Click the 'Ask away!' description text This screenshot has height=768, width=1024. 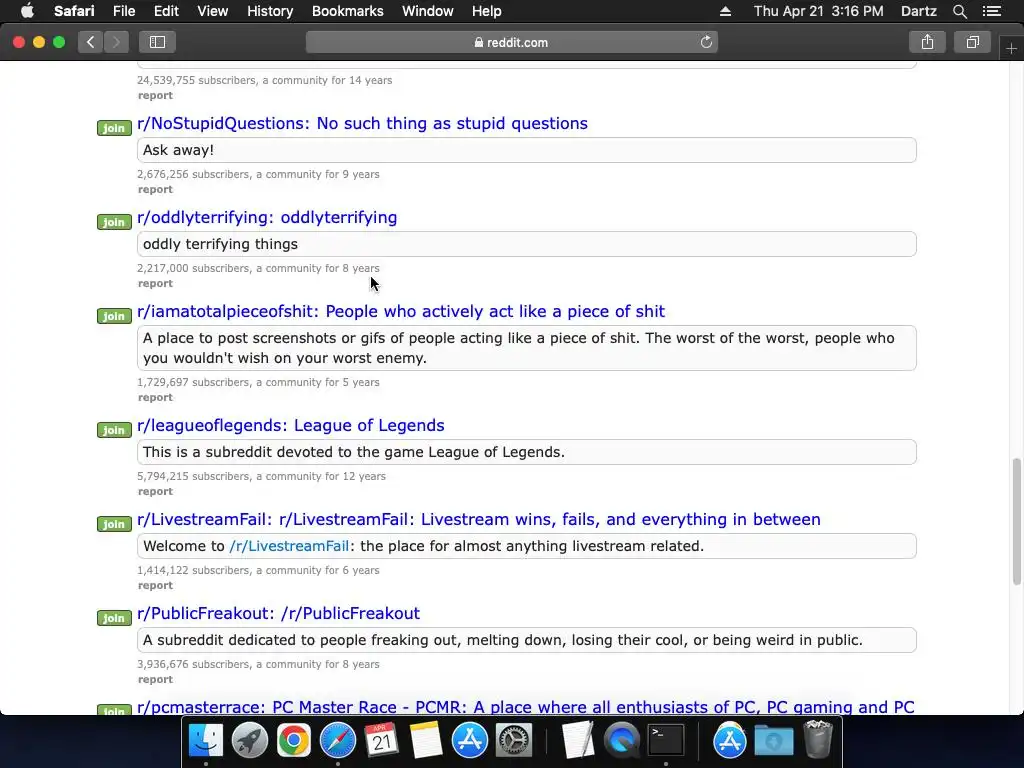point(178,150)
